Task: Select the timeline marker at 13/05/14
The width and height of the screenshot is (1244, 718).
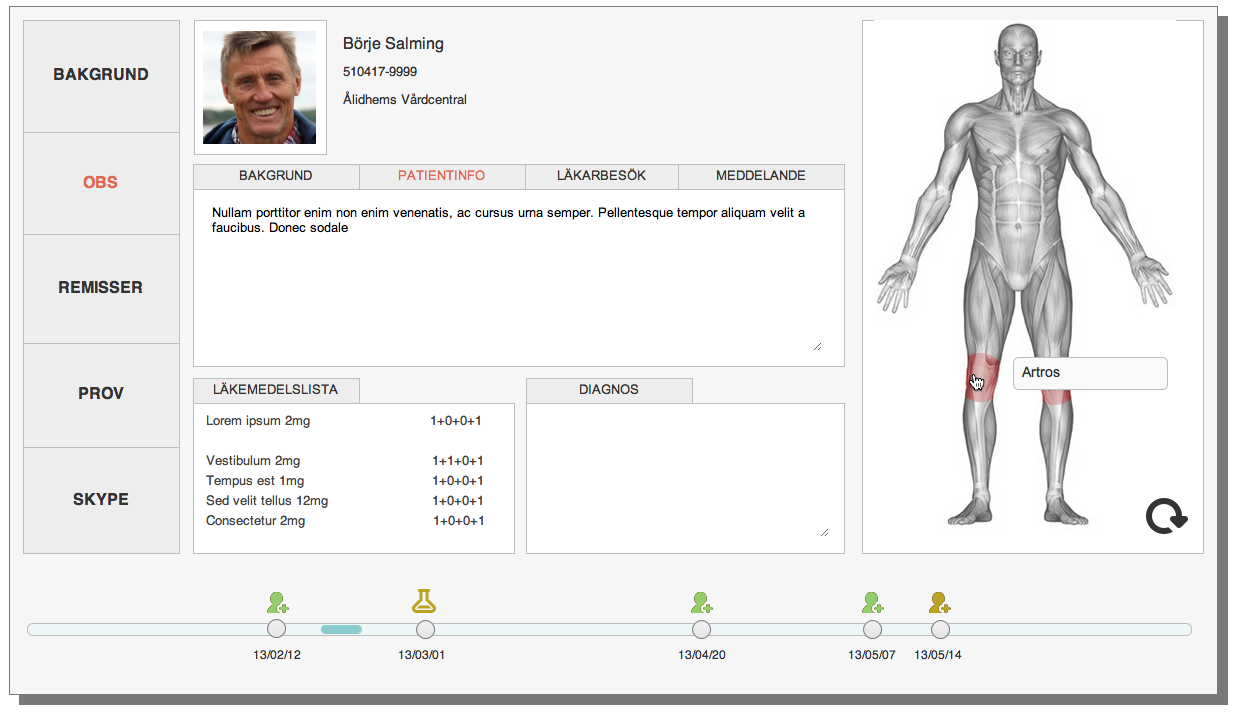Action: coord(940,629)
